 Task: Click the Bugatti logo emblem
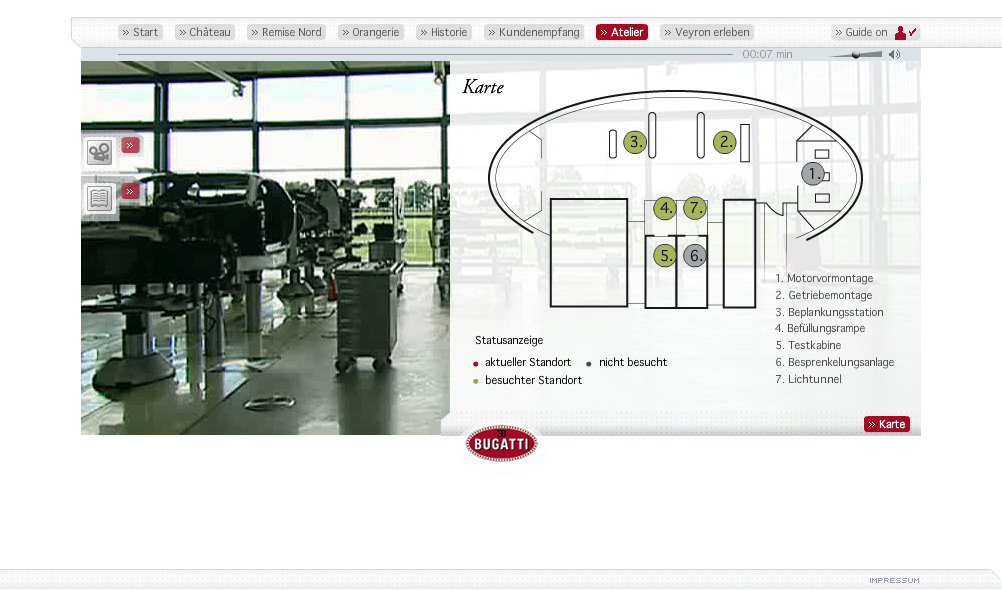tap(501, 443)
